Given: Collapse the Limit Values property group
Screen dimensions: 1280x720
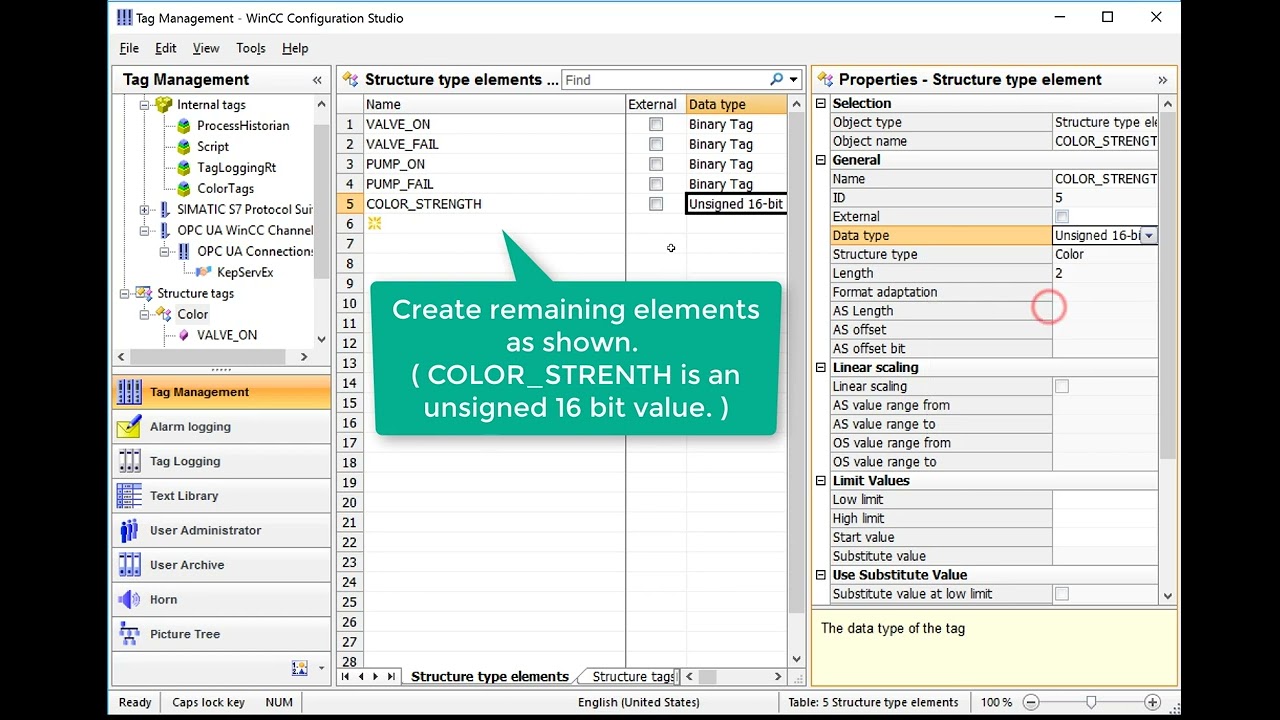Looking at the screenshot, I should pyautogui.click(x=821, y=481).
